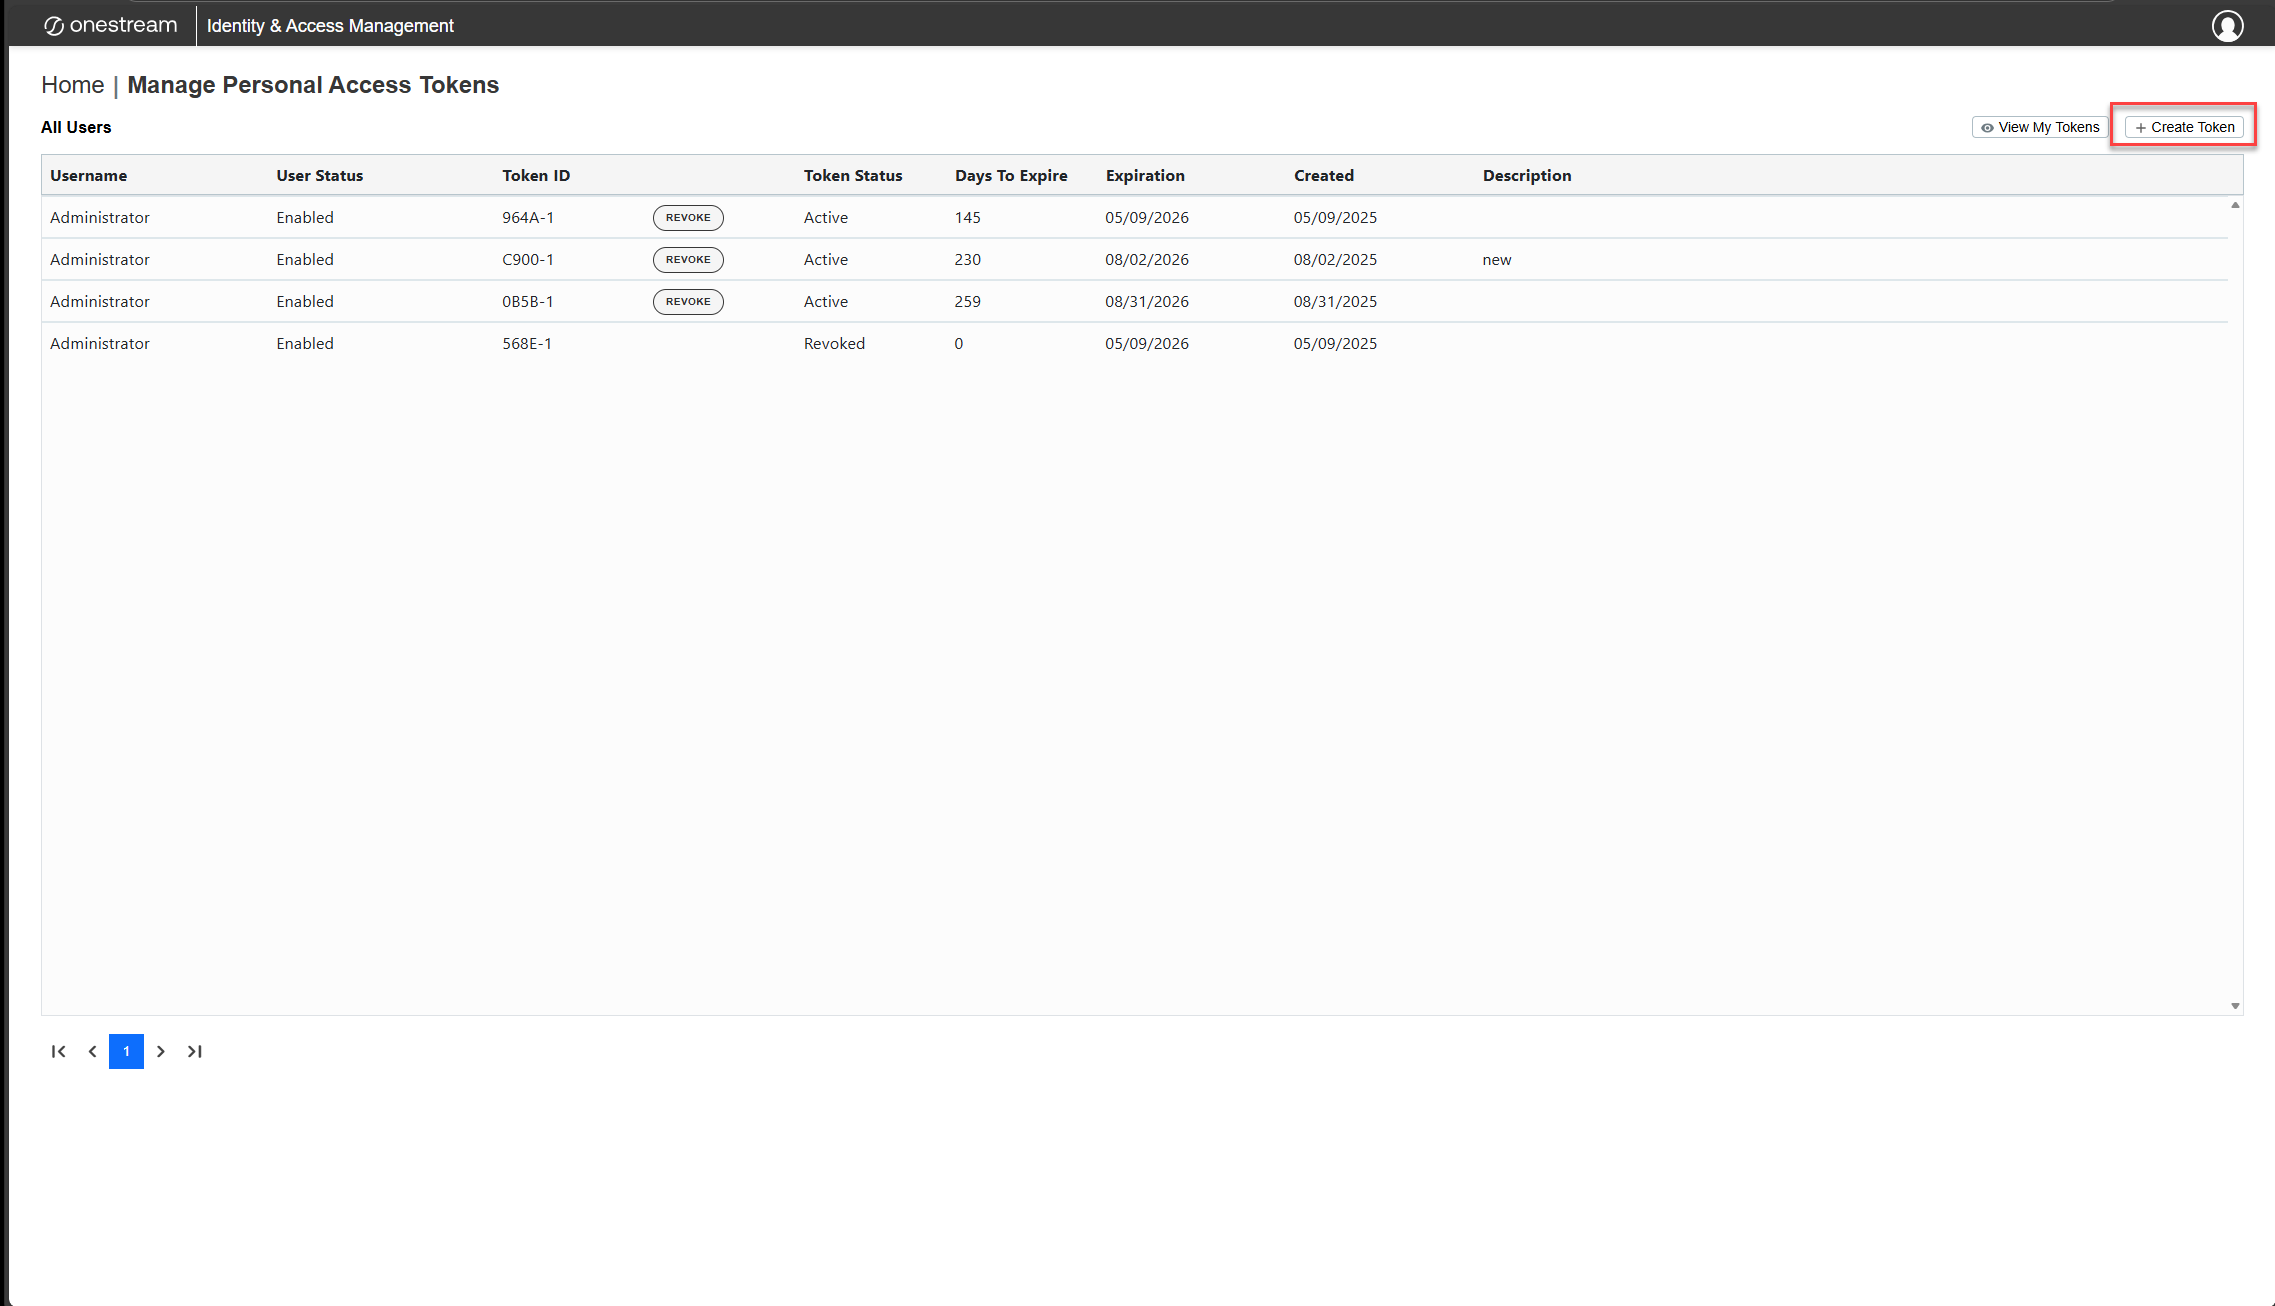This screenshot has width=2275, height=1306.
Task: Revoke token C900-1
Action: click(688, 259)
